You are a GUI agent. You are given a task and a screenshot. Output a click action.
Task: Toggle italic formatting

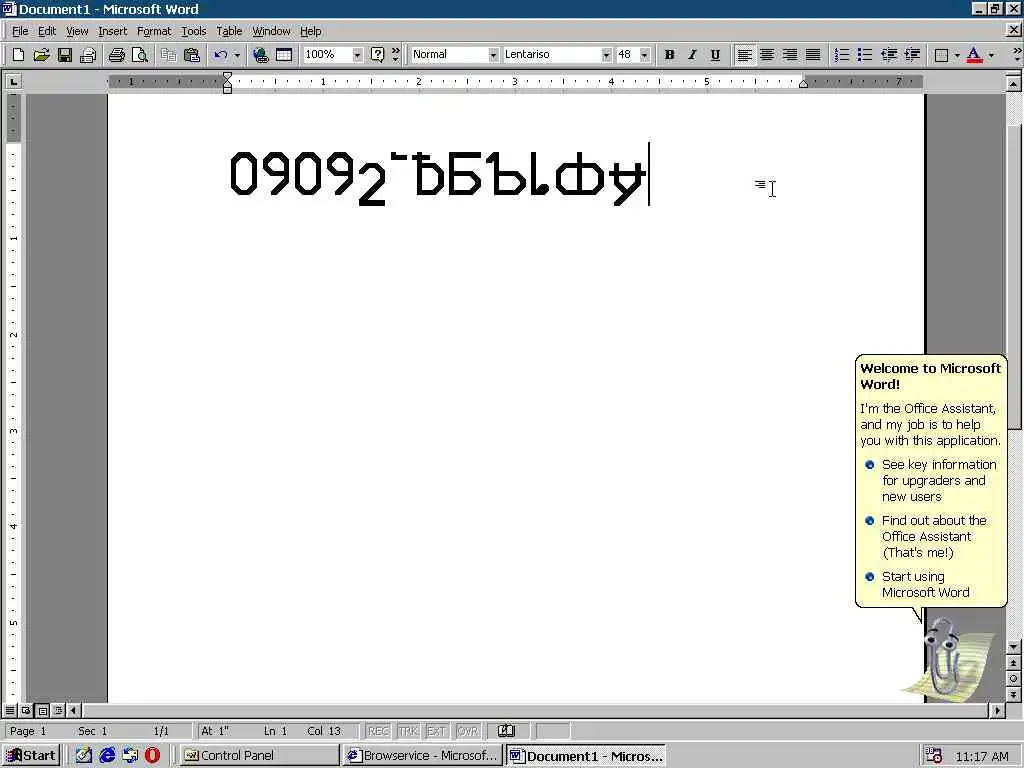(x=692, y=55)
